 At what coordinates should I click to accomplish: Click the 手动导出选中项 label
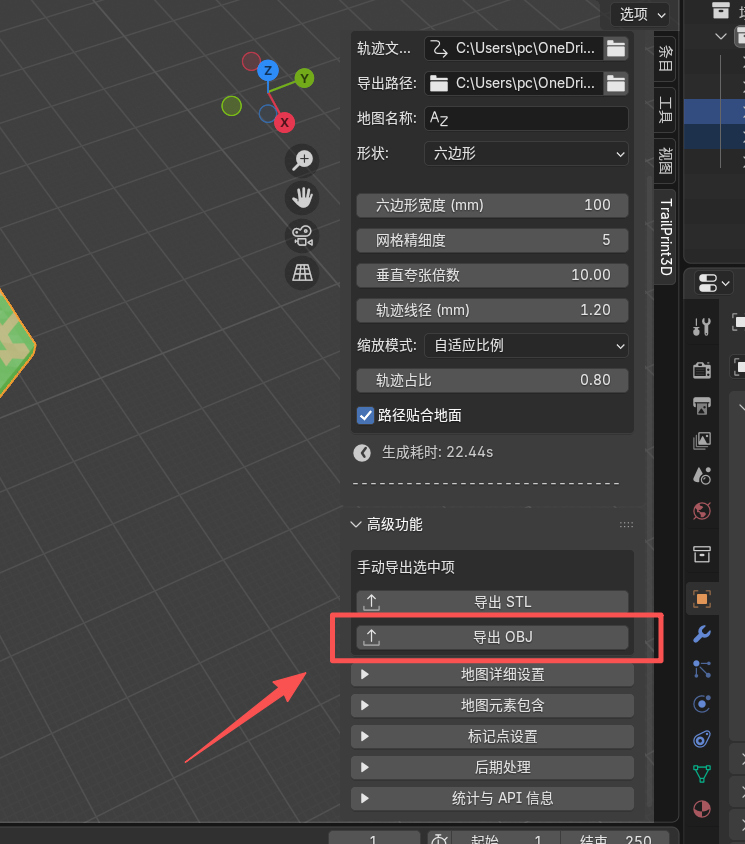(406, 567)
